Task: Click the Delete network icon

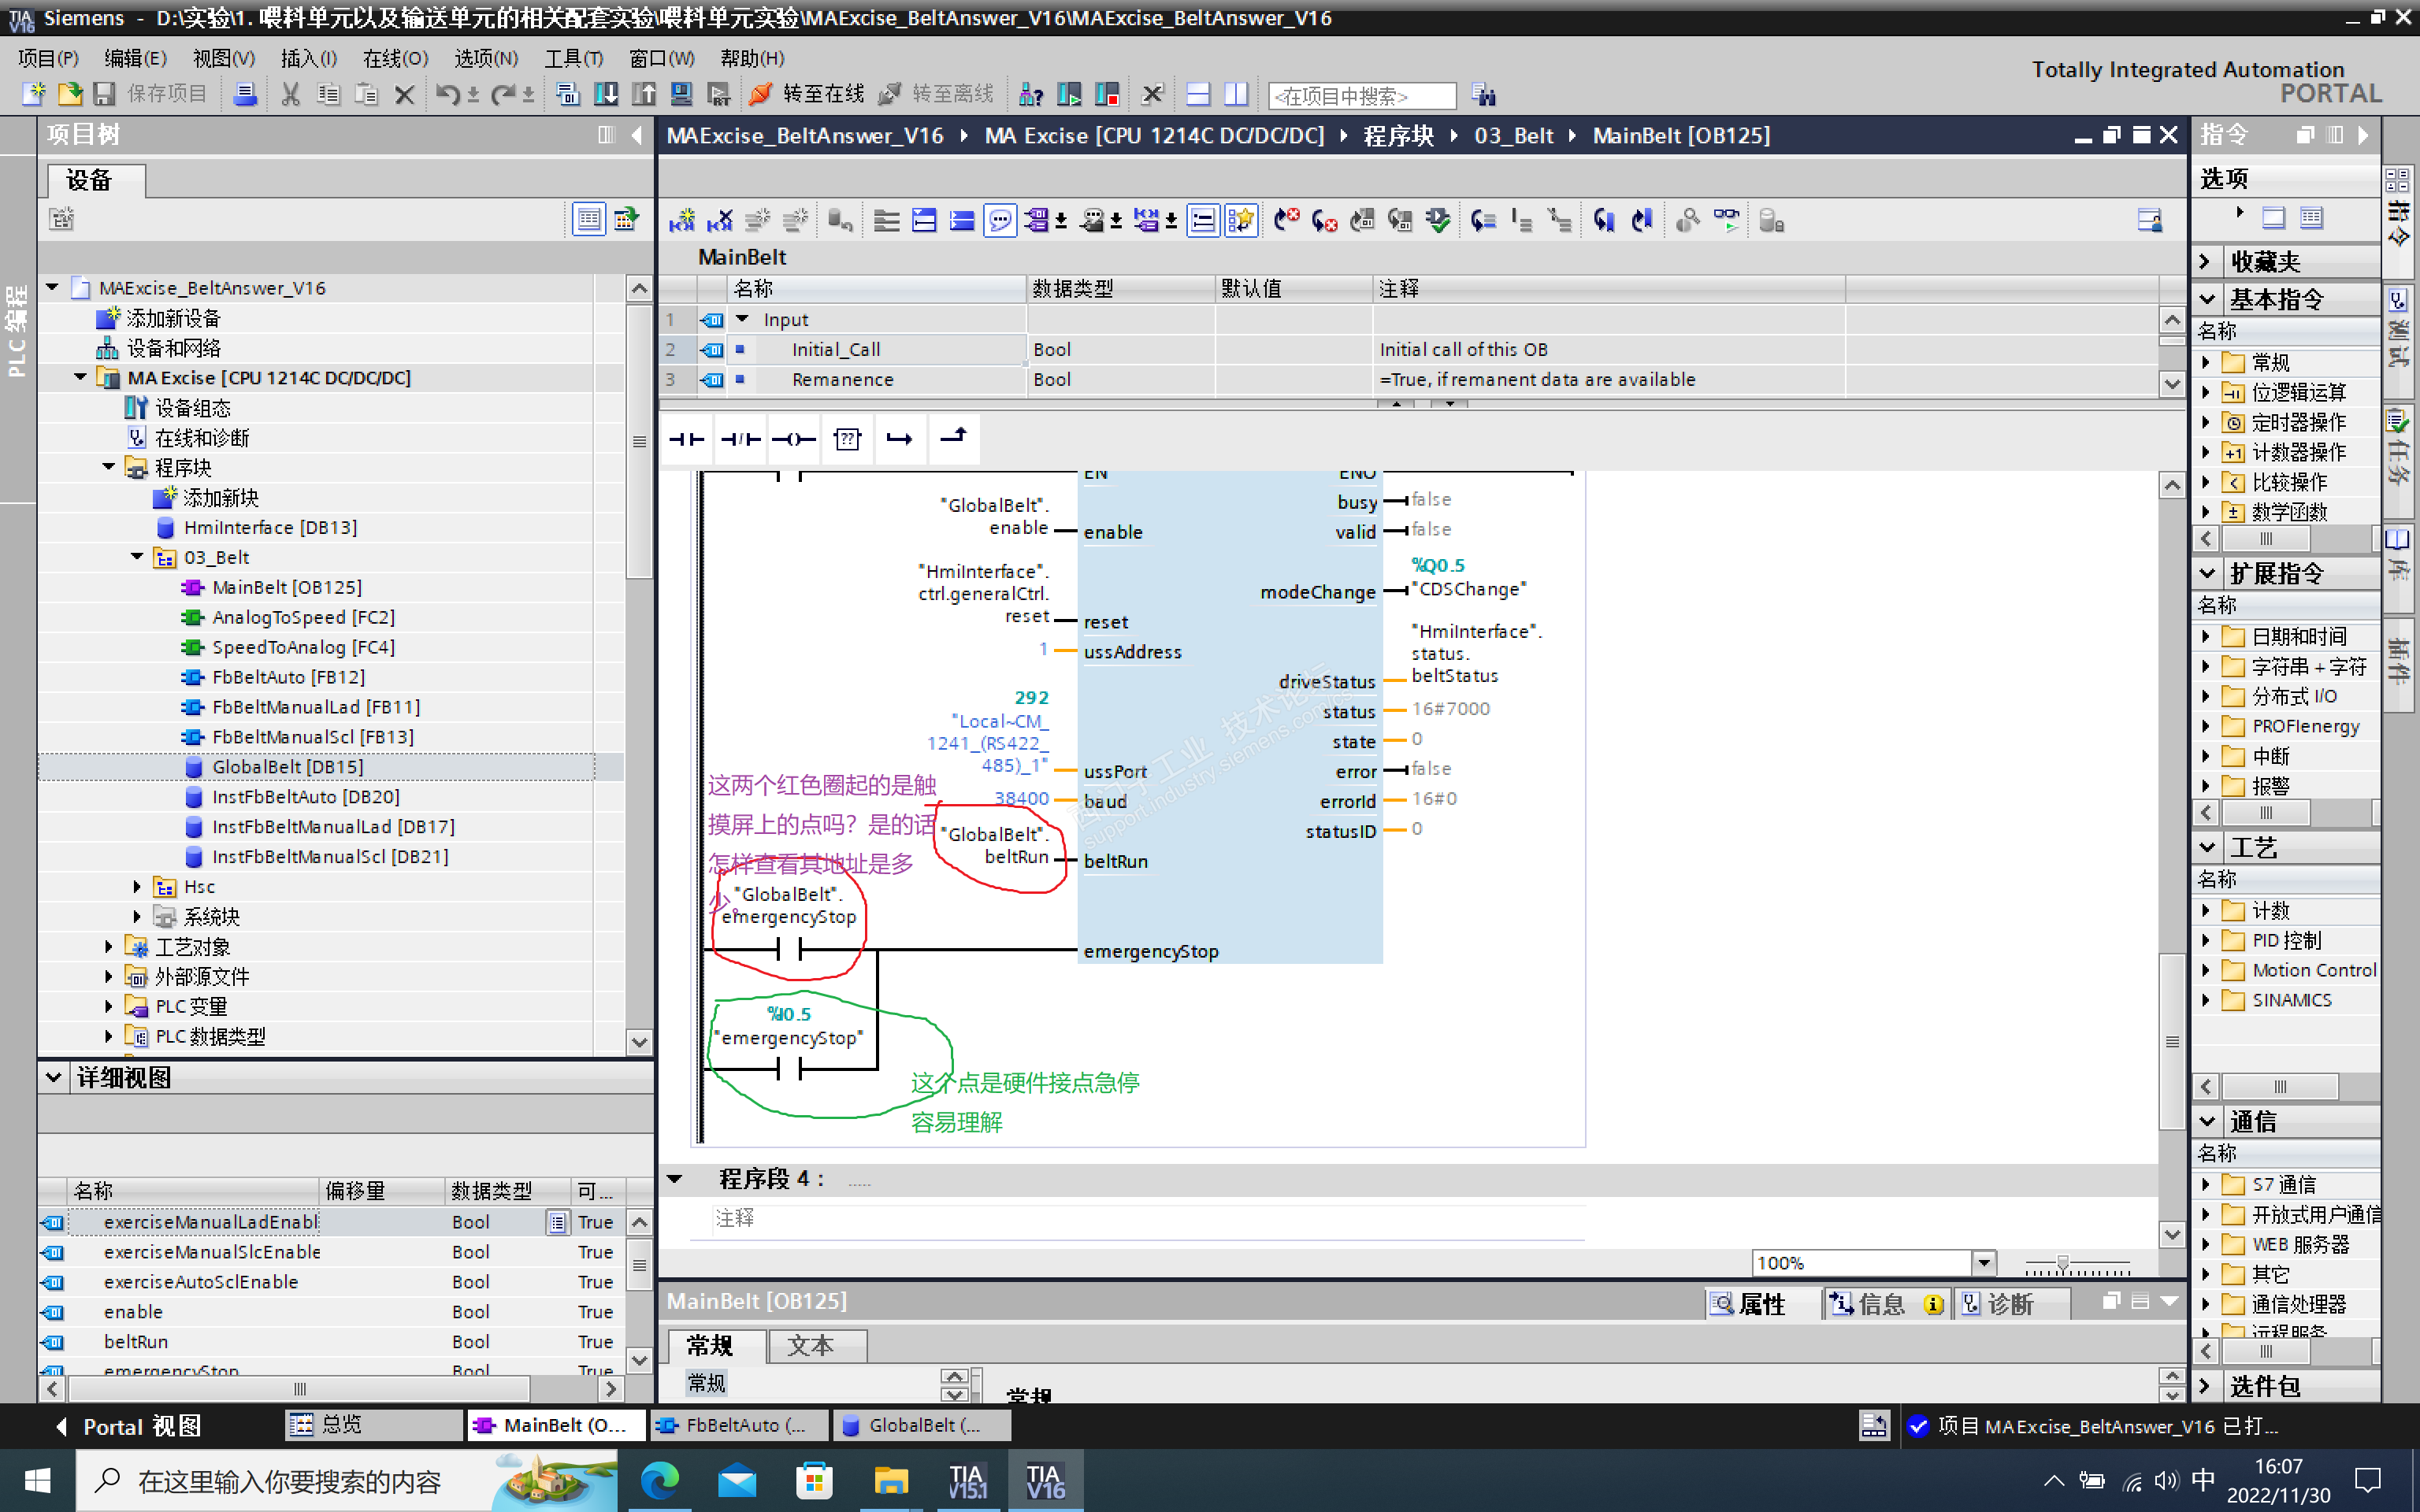Action: (x=719, y=220)
